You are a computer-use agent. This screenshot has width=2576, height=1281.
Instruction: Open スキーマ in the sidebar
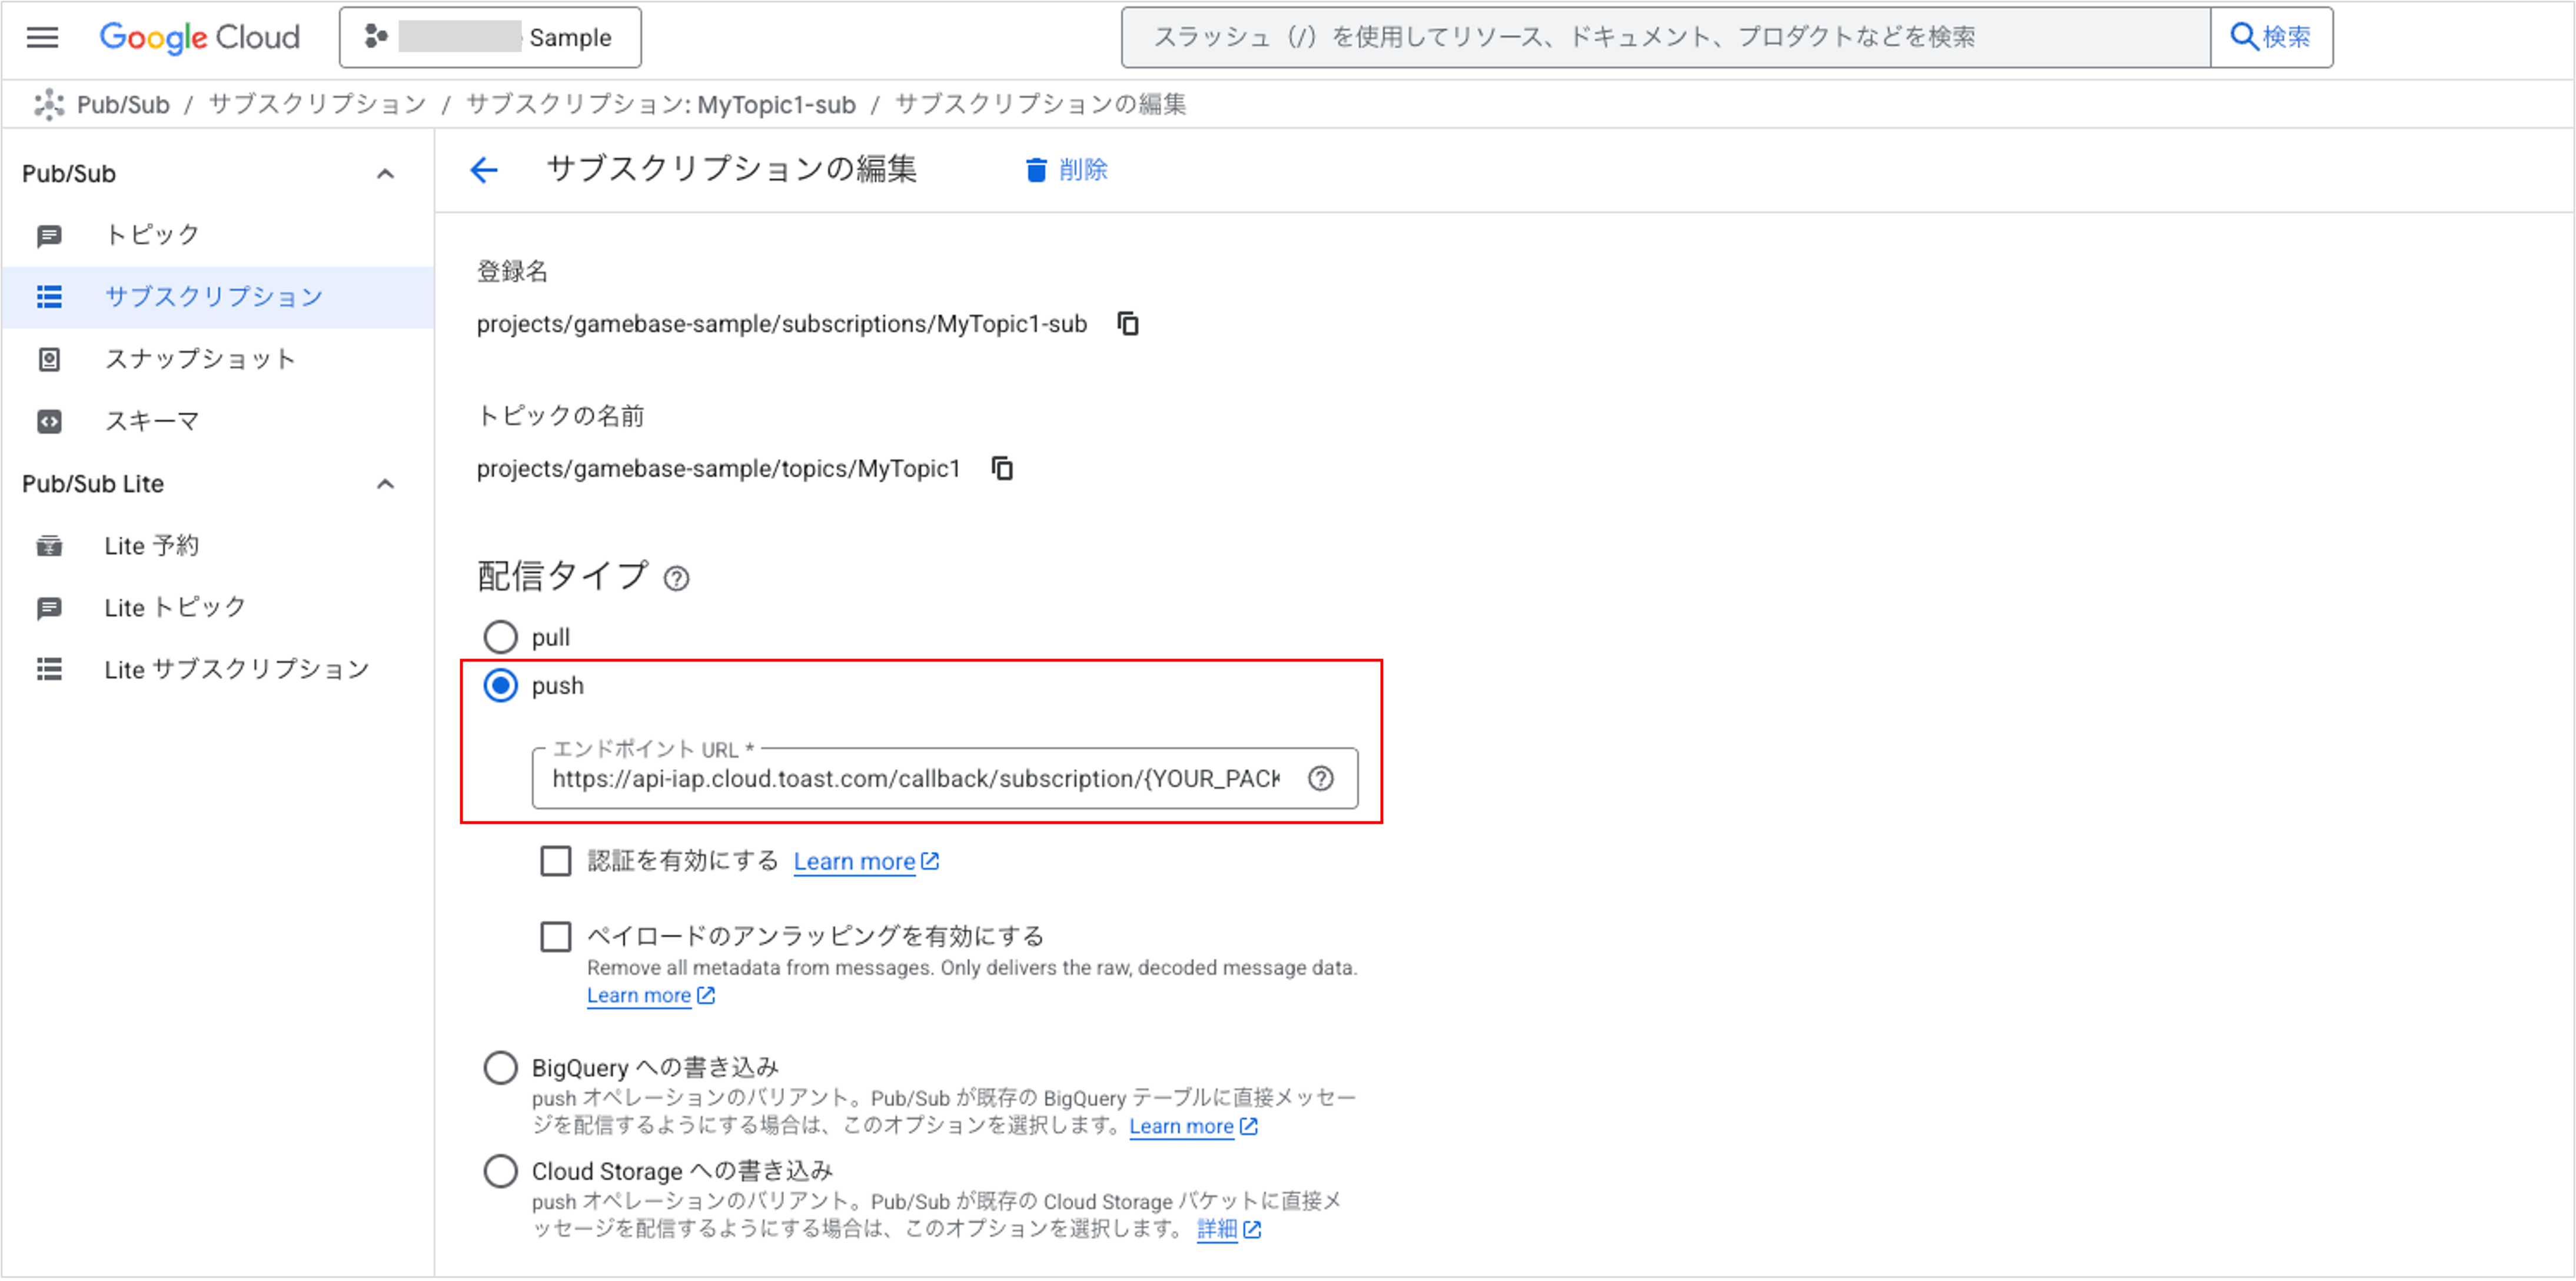point(218,421)
